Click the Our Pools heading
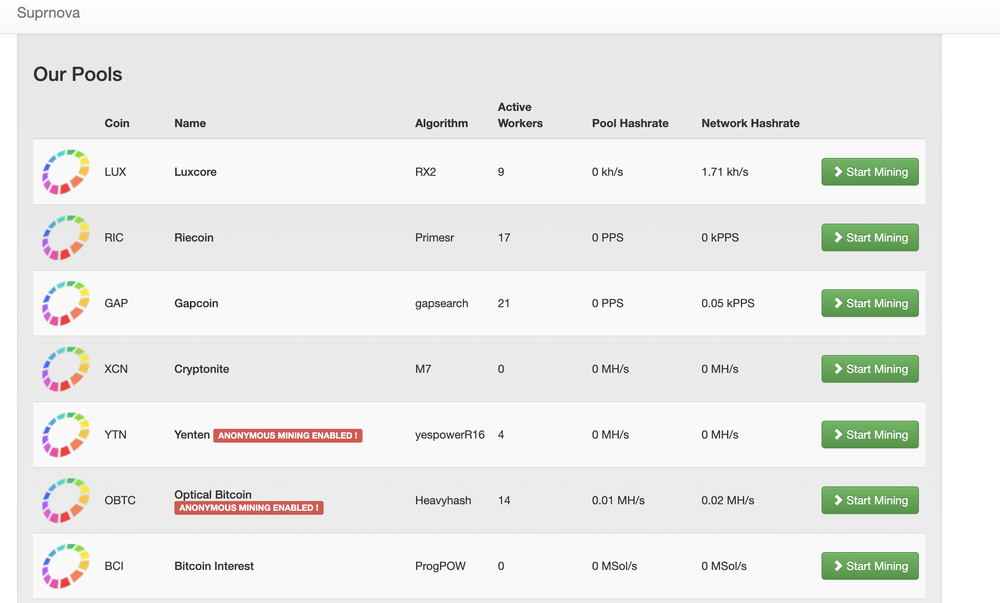 click(x=78, y=74)
